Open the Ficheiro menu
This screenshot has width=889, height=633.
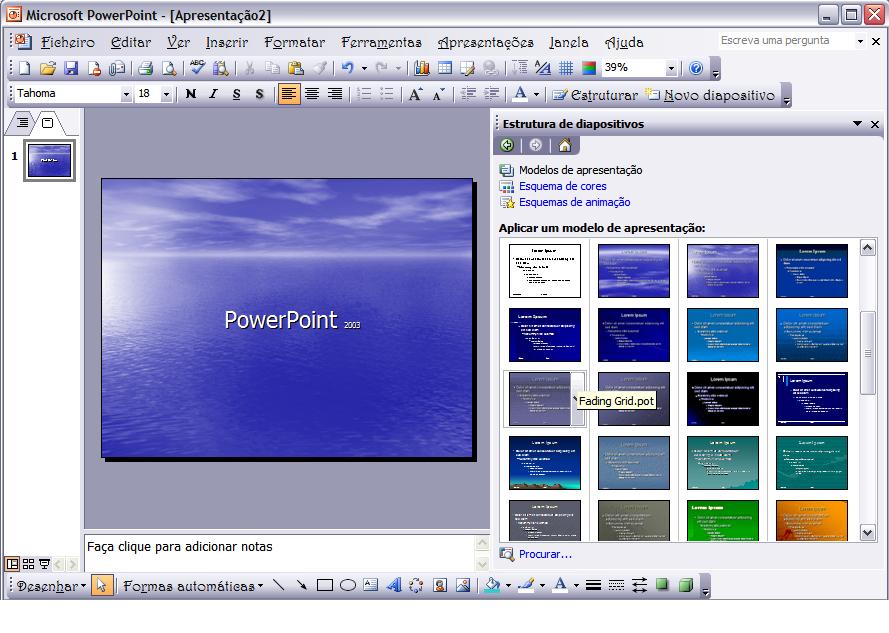coord(67,42)
